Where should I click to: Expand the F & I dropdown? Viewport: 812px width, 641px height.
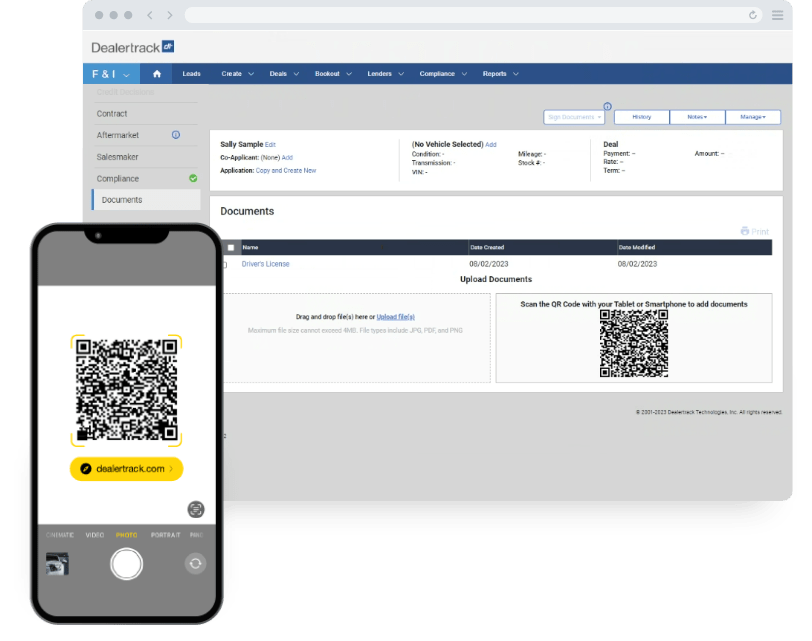111,74
